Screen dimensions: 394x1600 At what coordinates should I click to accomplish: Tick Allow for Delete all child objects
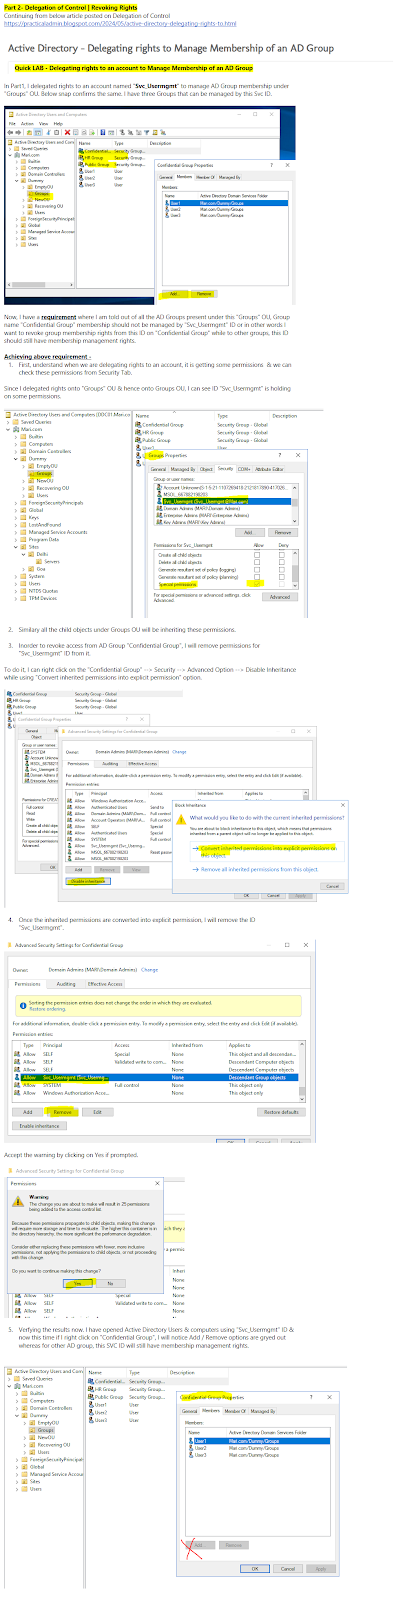click(x=257, y=562)
